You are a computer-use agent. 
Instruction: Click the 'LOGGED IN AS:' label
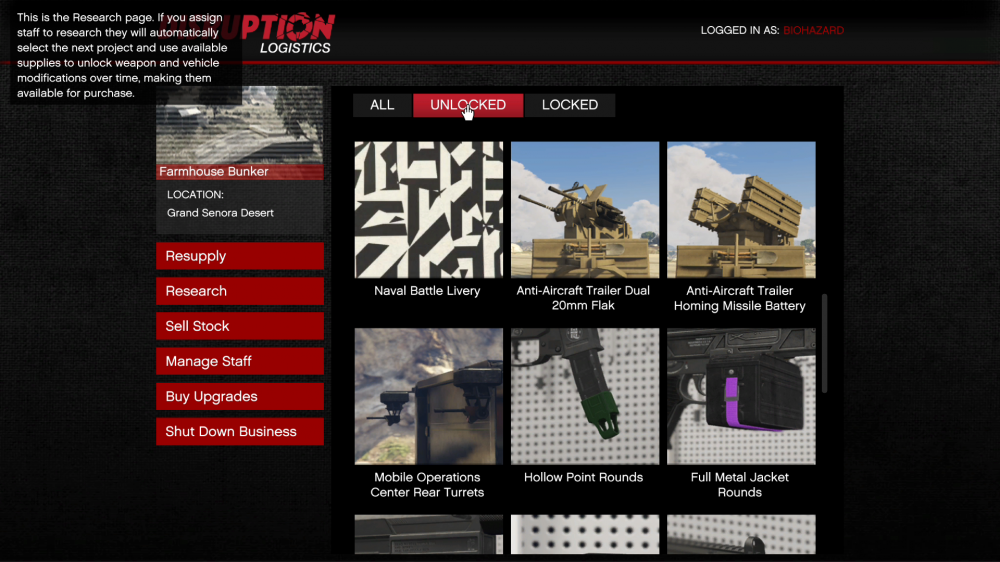(x=740, y=31)
